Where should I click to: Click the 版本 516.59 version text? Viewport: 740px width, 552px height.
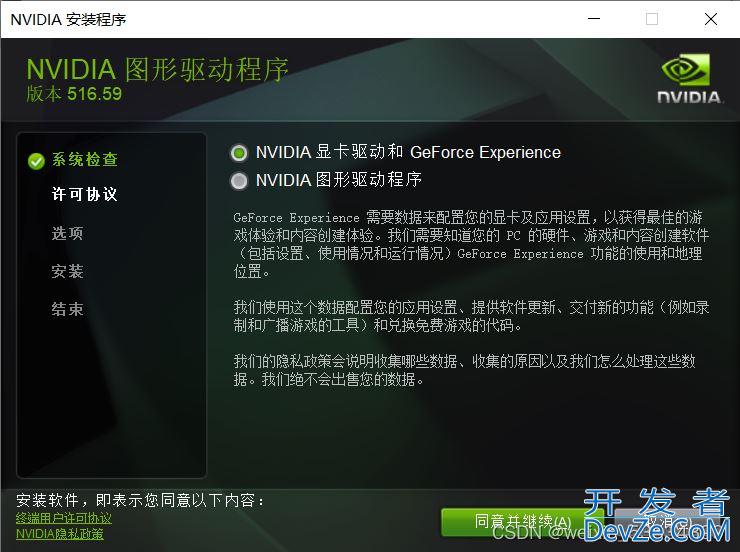74,93
